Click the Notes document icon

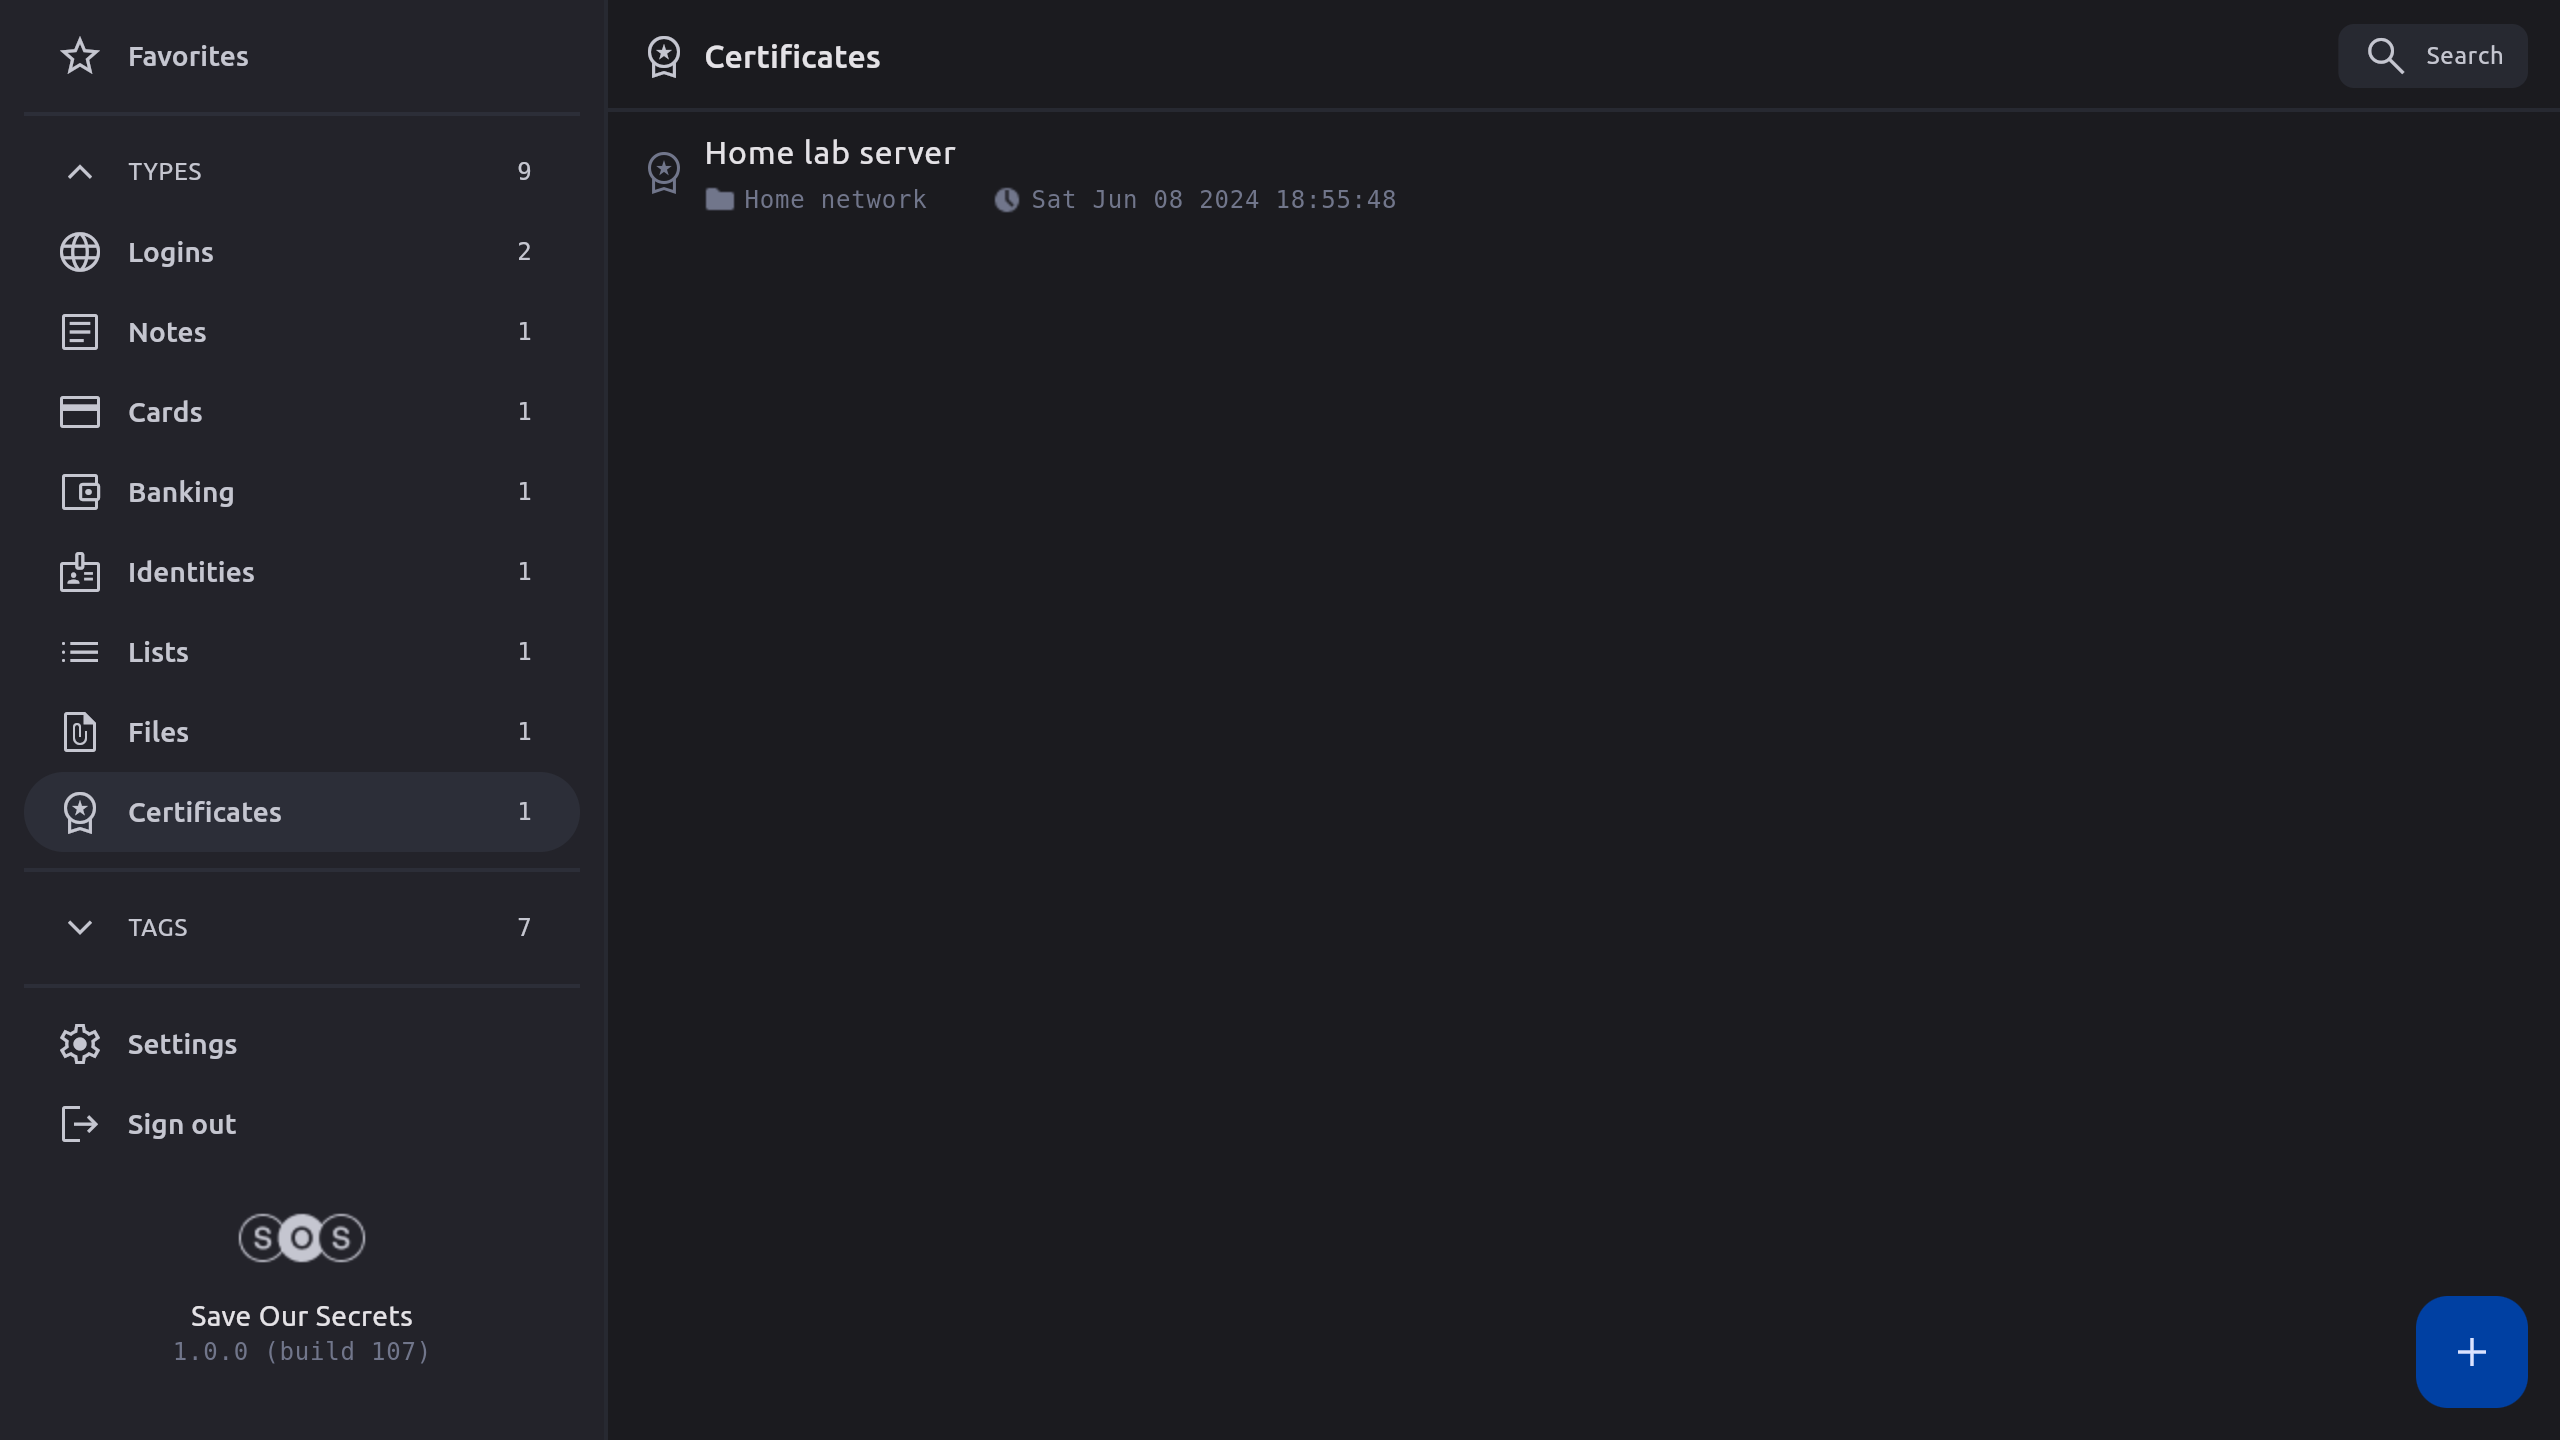(x=80, y=332)
